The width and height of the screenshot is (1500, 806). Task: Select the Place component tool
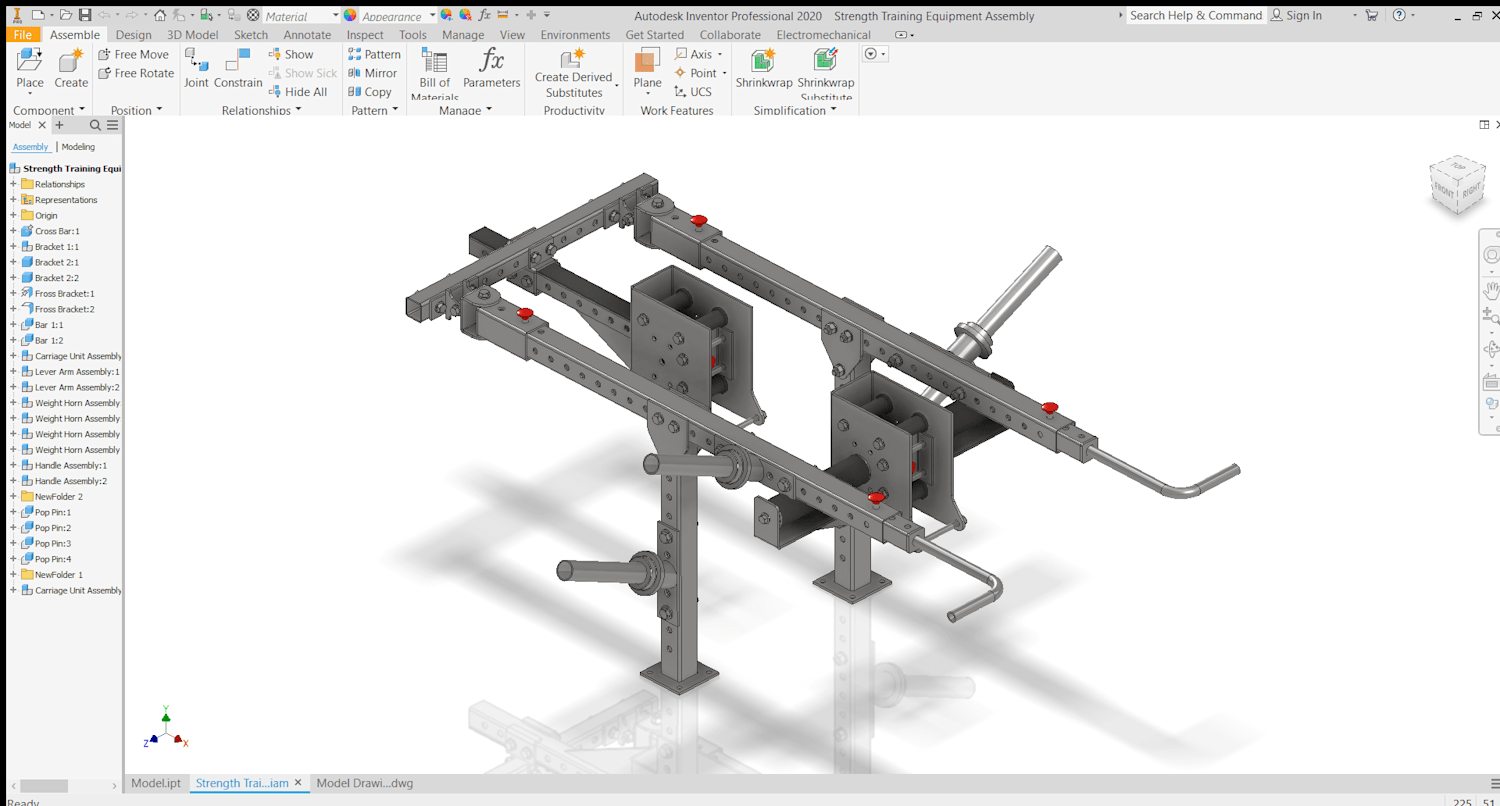(x=30, y=68)
